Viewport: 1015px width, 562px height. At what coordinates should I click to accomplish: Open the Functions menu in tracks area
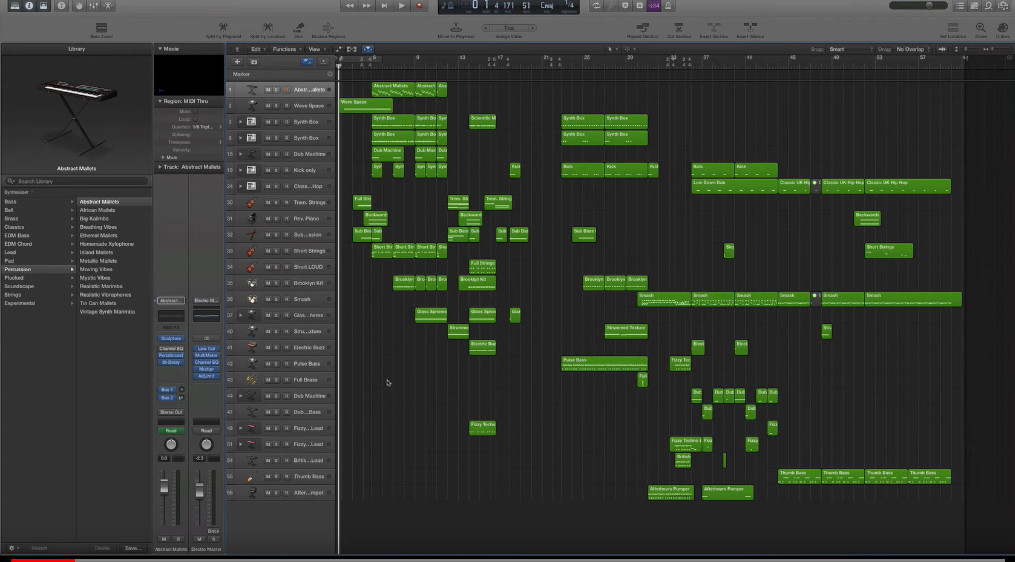[286, 49]
